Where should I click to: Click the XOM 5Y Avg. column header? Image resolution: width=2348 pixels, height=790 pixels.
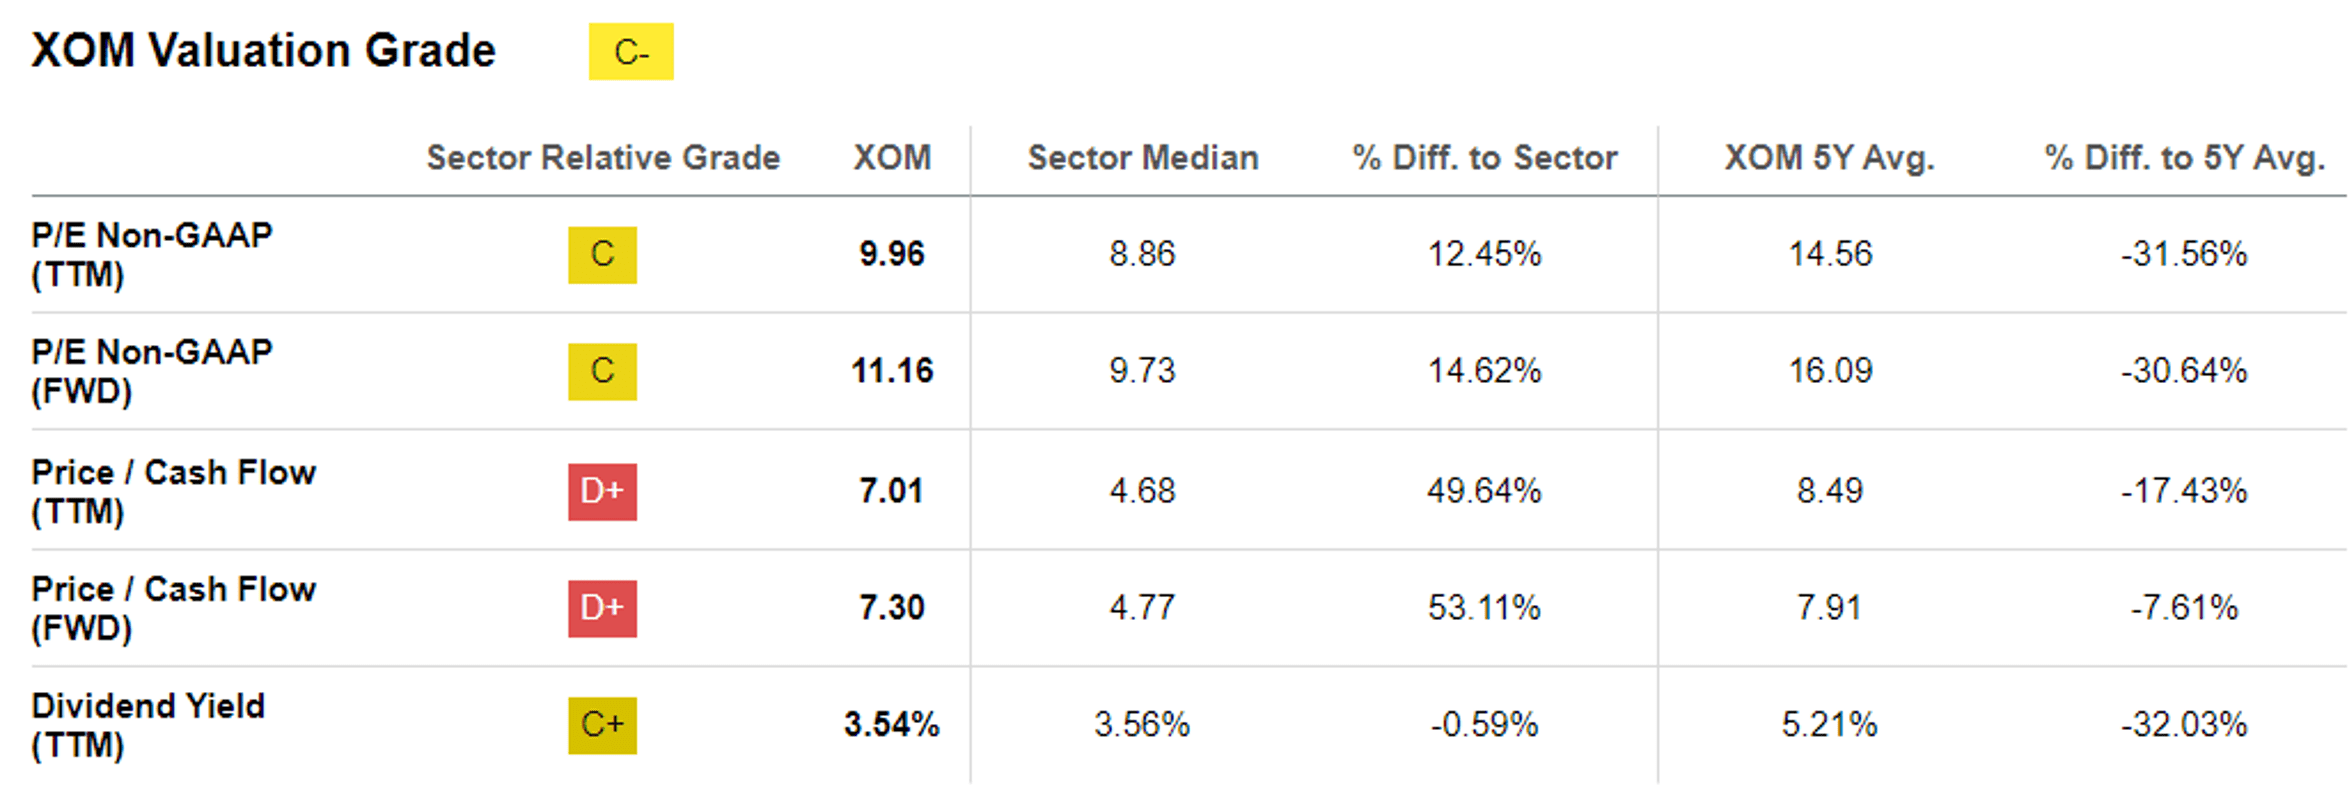(x=1830, y=158)
